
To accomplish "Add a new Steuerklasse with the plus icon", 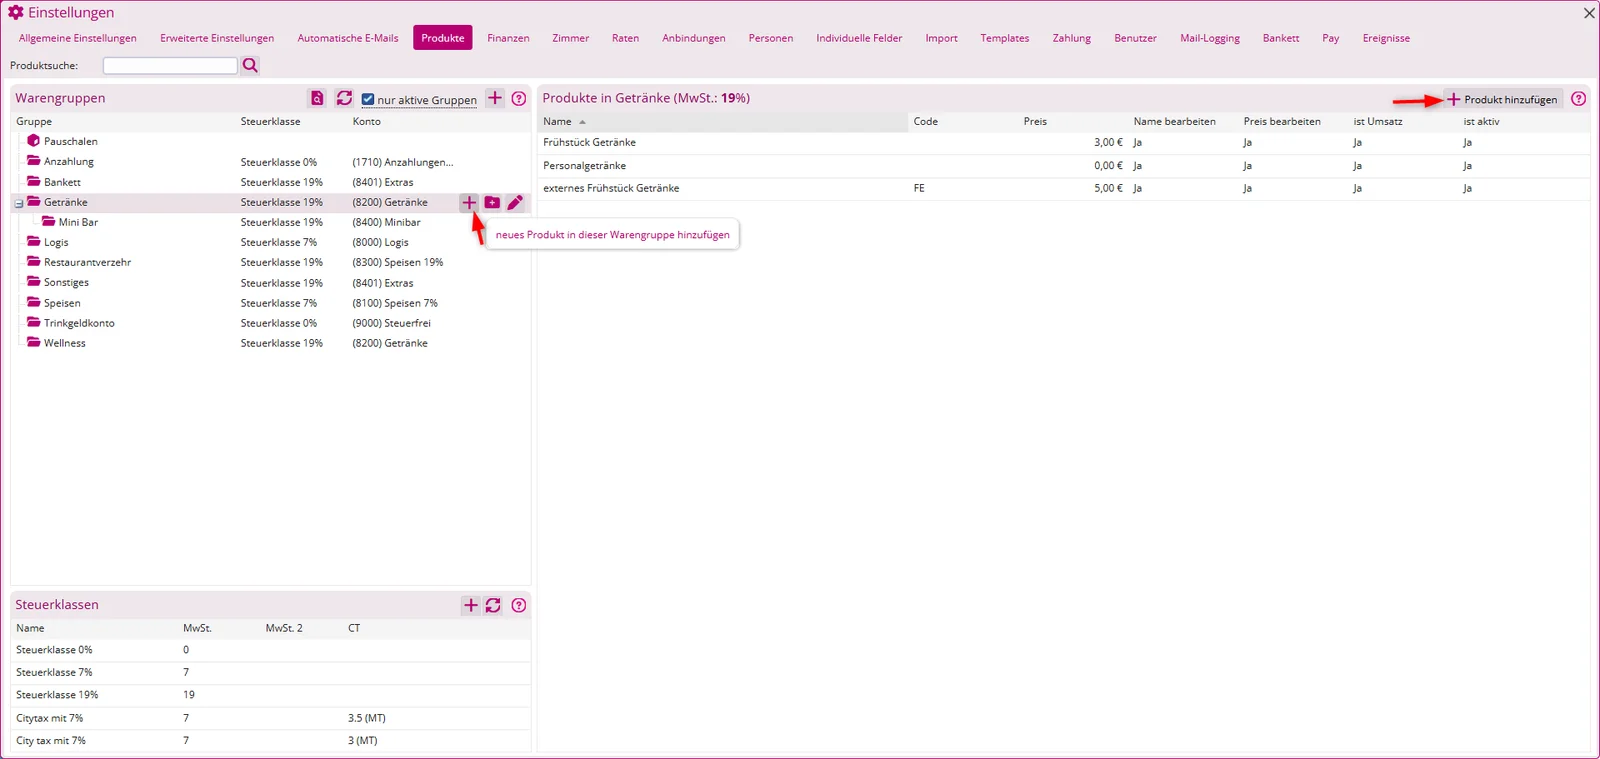I will click(x=471, y=605).
